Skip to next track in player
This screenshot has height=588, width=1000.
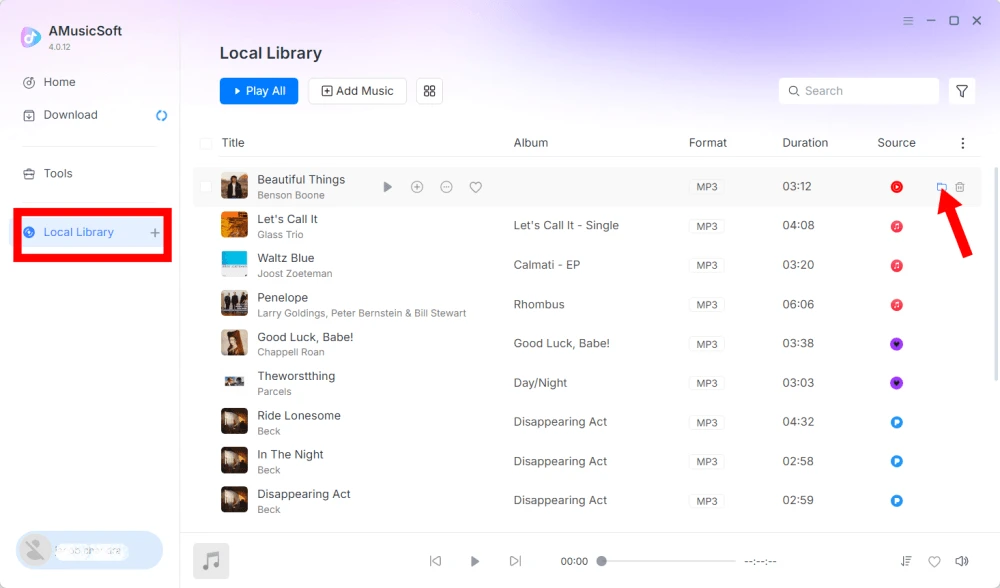tap(515, 561)
